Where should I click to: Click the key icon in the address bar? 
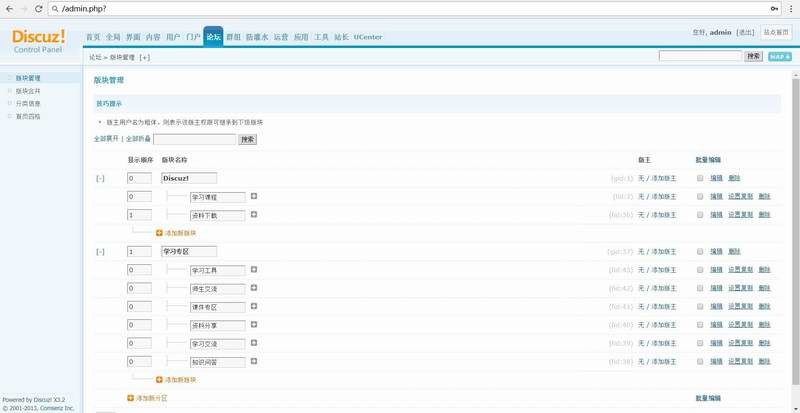click(774, 9)
